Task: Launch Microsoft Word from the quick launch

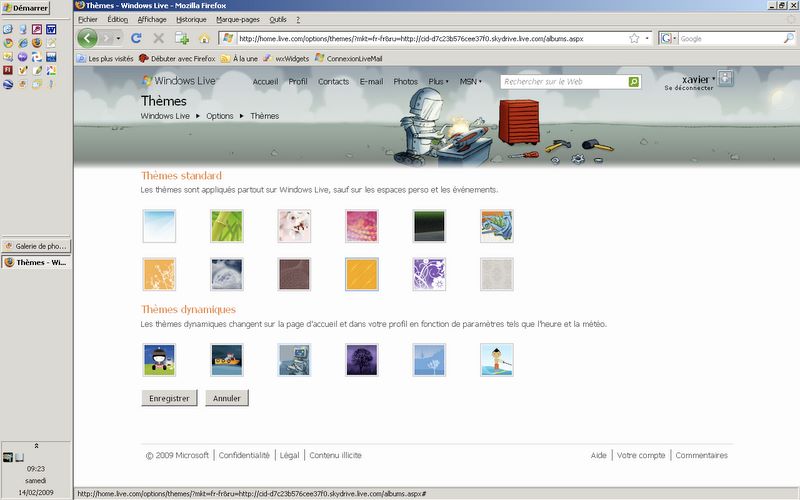Action: coord(51,29)
